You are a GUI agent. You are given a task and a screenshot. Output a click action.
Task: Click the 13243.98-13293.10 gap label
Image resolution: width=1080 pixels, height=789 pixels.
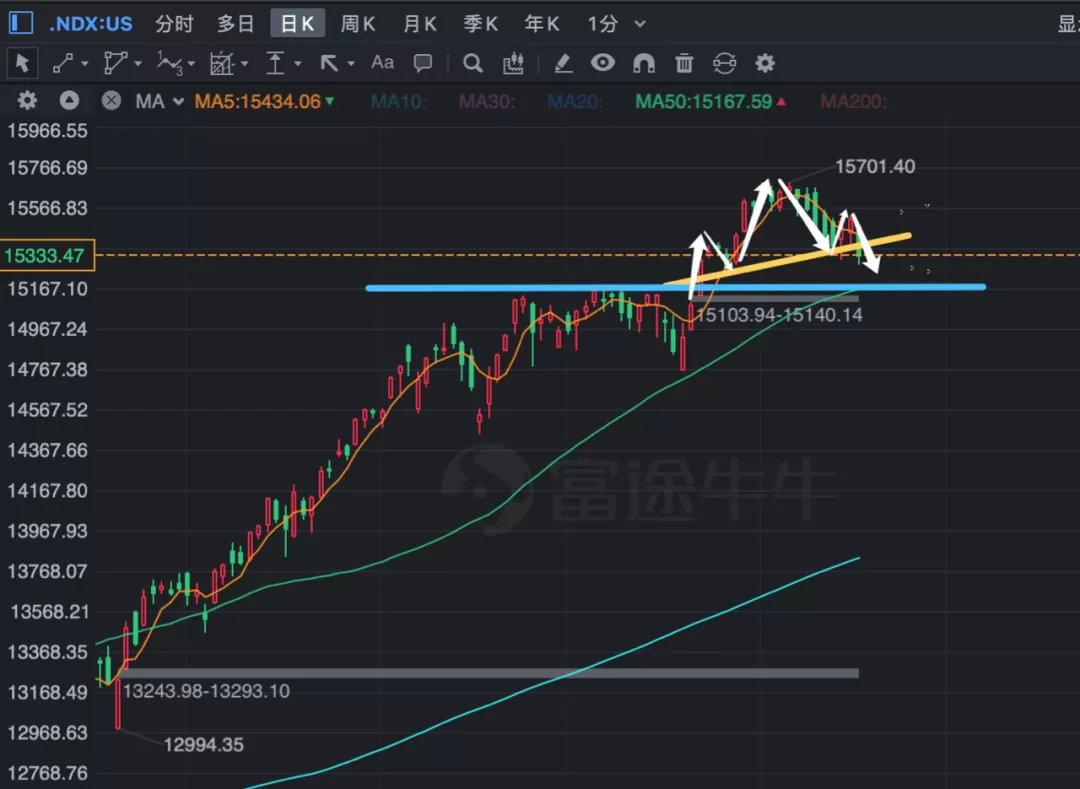tap(206, 691)
